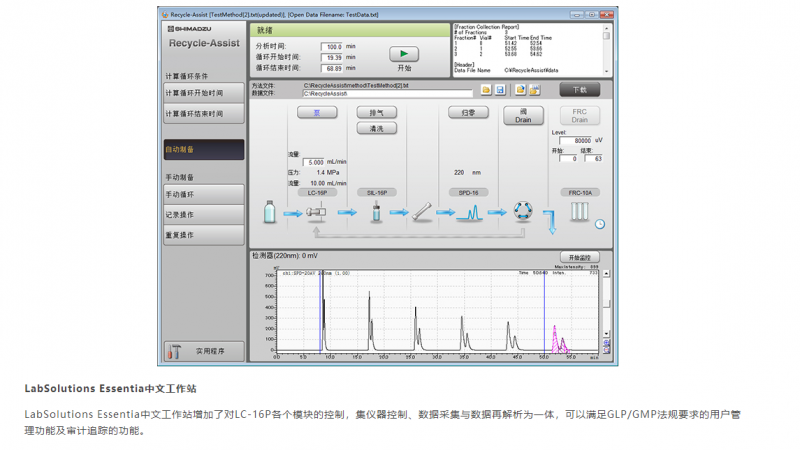Save the method with the floppy disk icon
Screen dimensions: 800x450
pos(500,90)
